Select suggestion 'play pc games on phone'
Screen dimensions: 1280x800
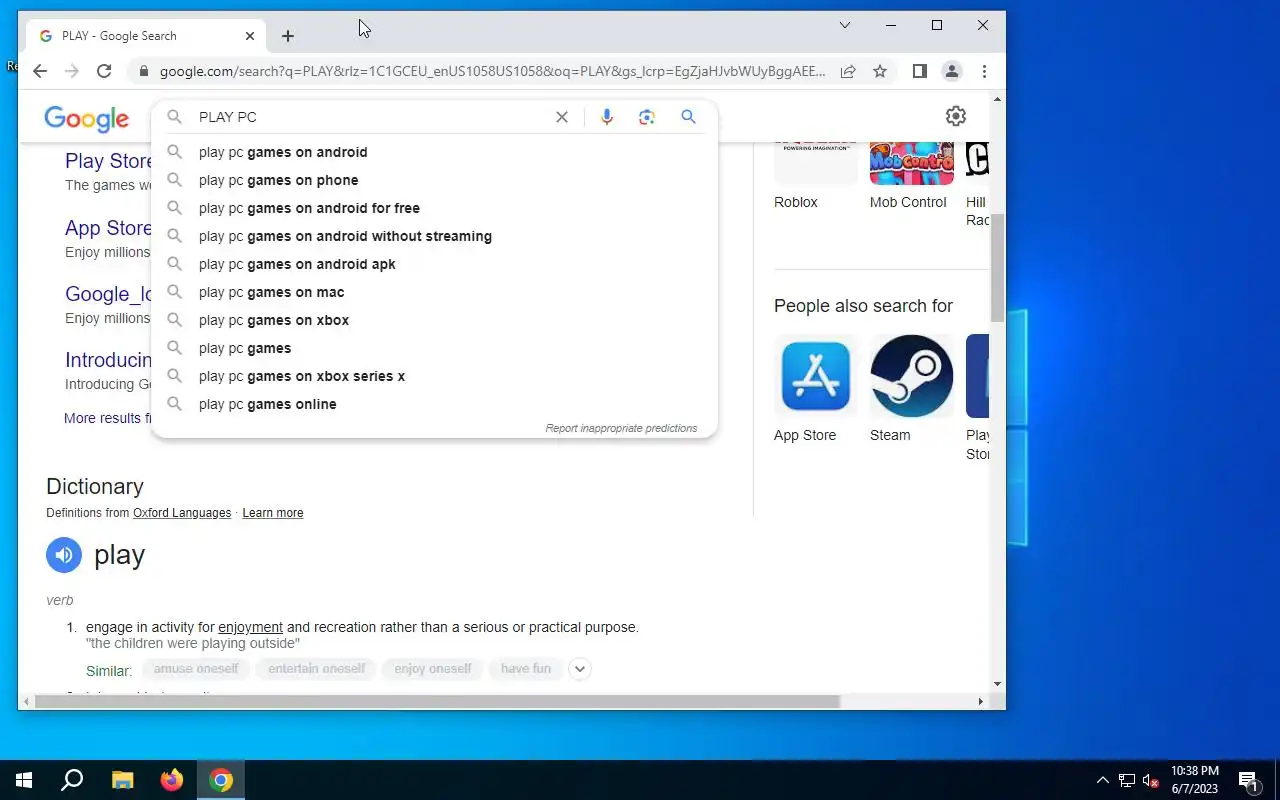pyautogui.click(x=434, y=180)
